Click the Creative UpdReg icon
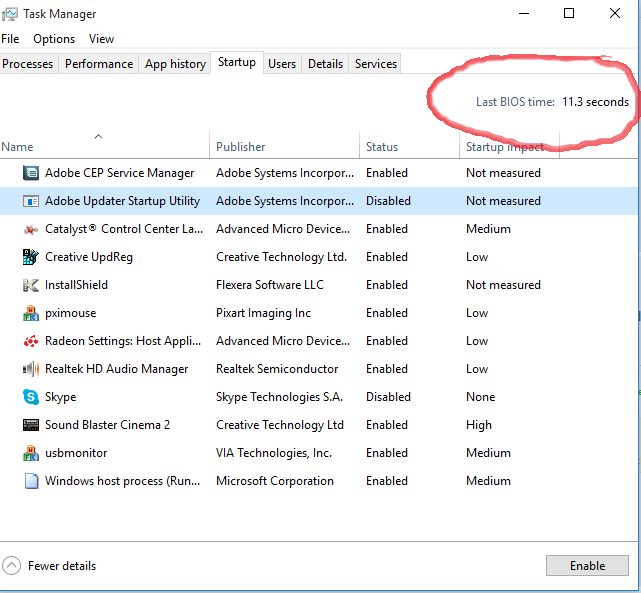Image resolution: width=641 pixels, height=593 pixels. click(31, 257)
